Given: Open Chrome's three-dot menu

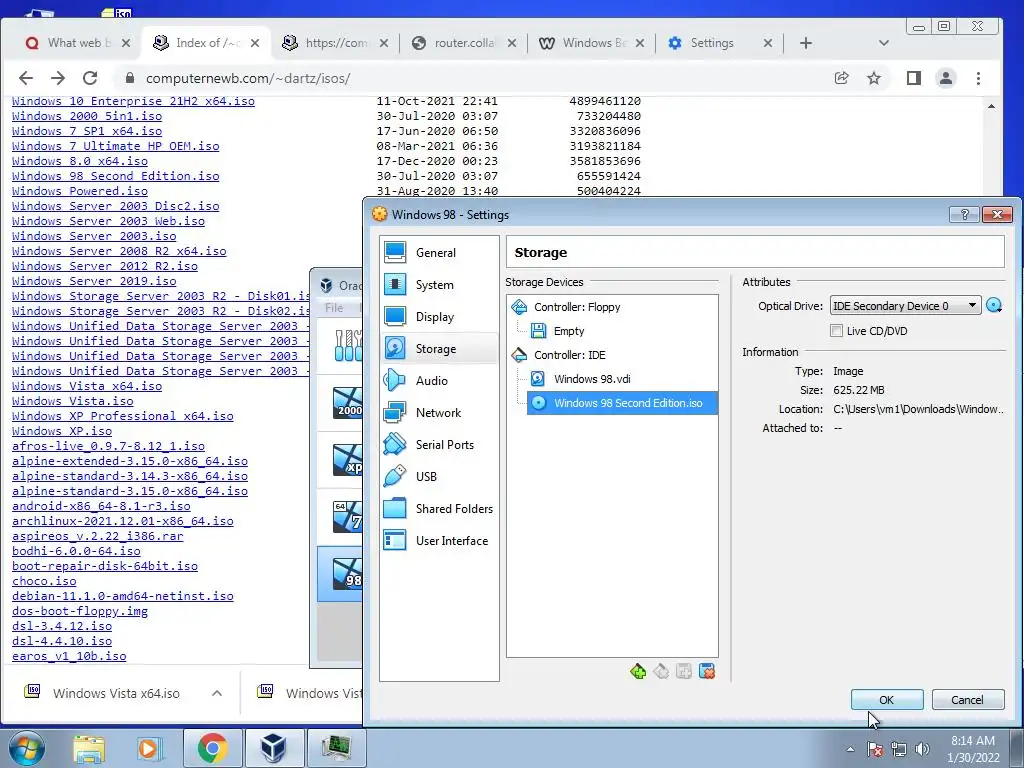Looking at the screenshot, I should click(x=978, y=78).
